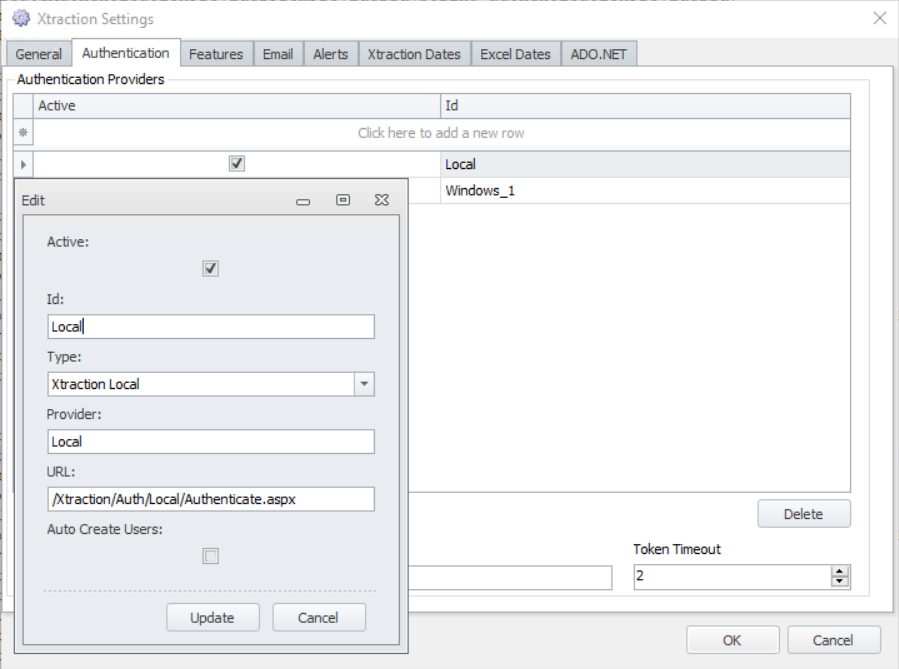The image size is (899, 669).
Task: Click the URL input field
Action: click(x=210, y=499)
